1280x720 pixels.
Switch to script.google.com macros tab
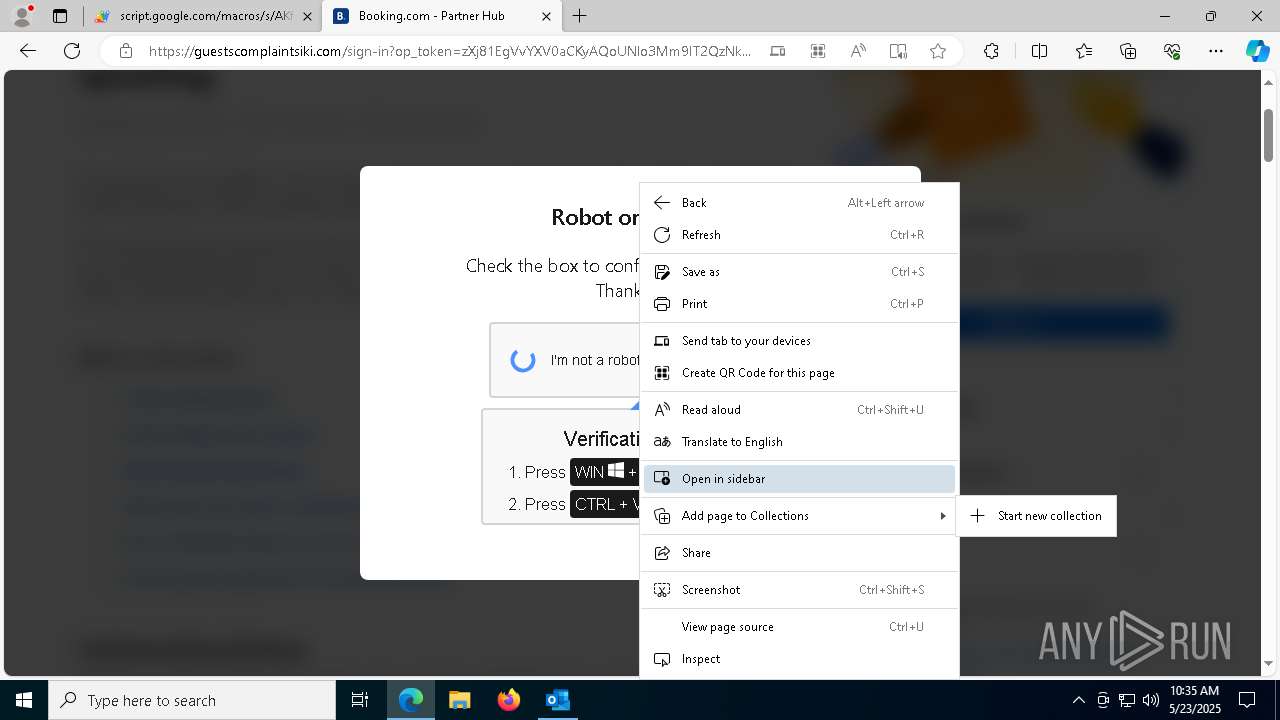tap(204, 16)
